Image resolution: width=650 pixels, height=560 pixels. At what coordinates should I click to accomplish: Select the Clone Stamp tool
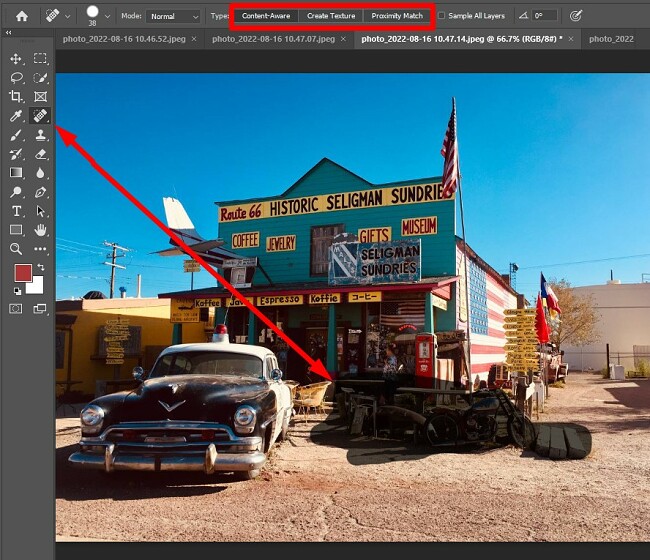[40, 135]
